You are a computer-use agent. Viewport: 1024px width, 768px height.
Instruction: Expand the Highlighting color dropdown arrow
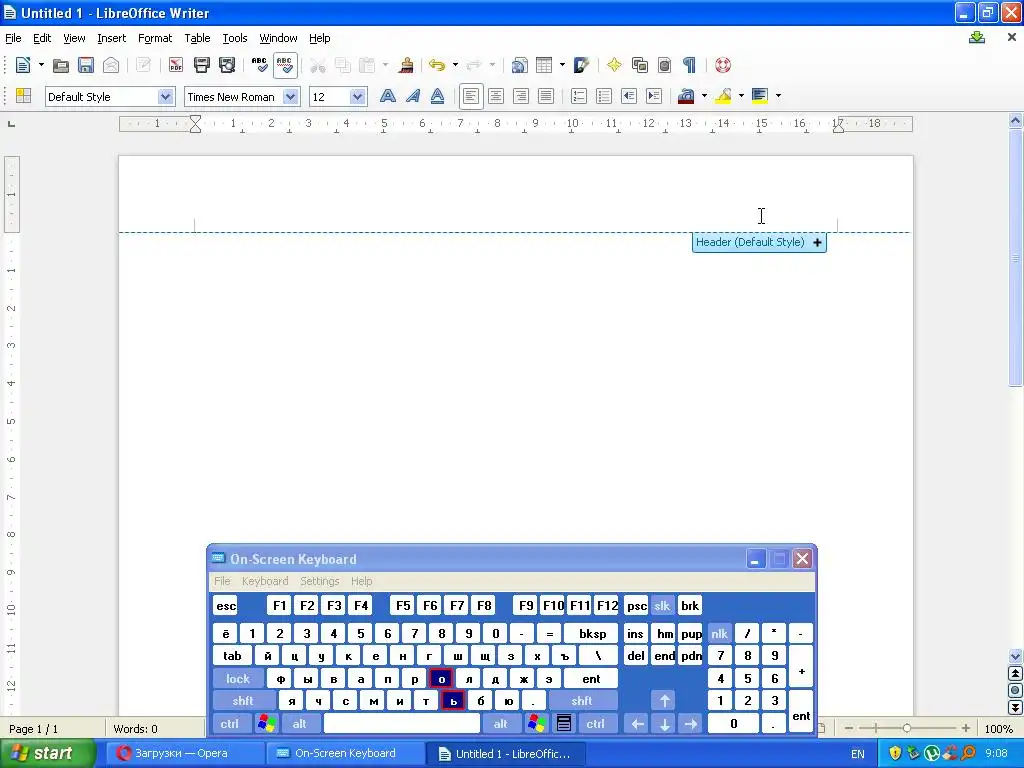(x=741, y=96)
